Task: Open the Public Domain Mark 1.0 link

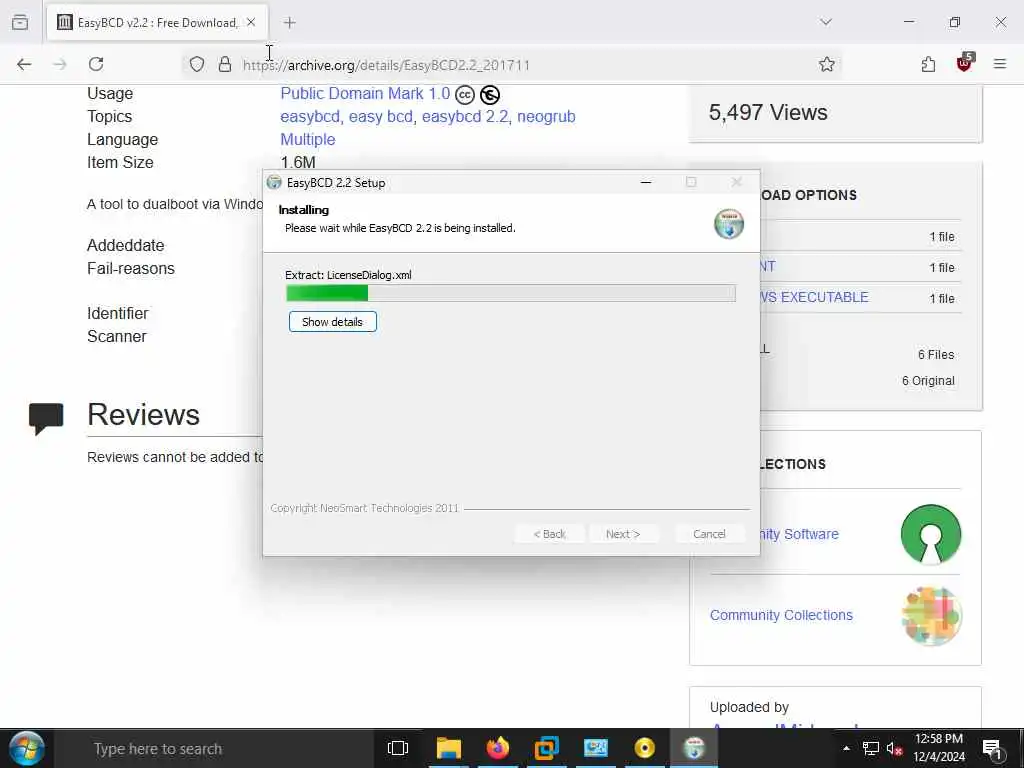Action: [x=365, y=93]
